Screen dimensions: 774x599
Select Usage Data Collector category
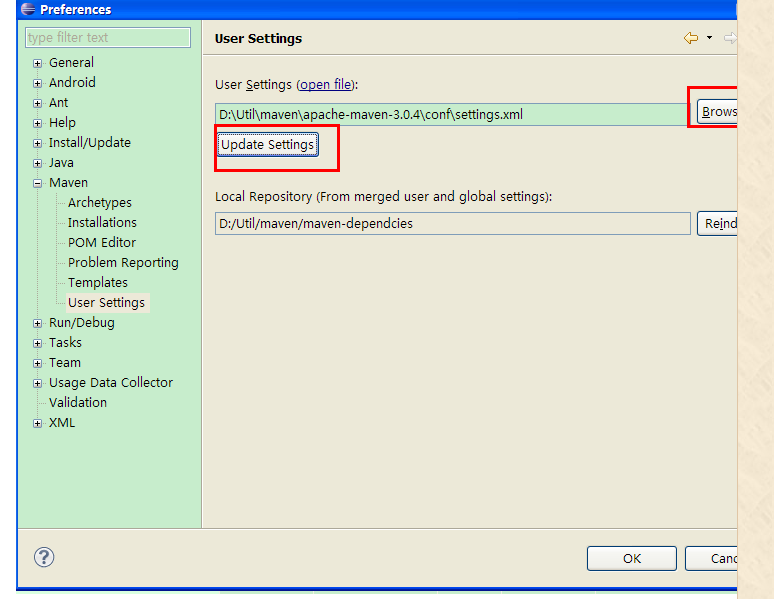tap(111, 383)
